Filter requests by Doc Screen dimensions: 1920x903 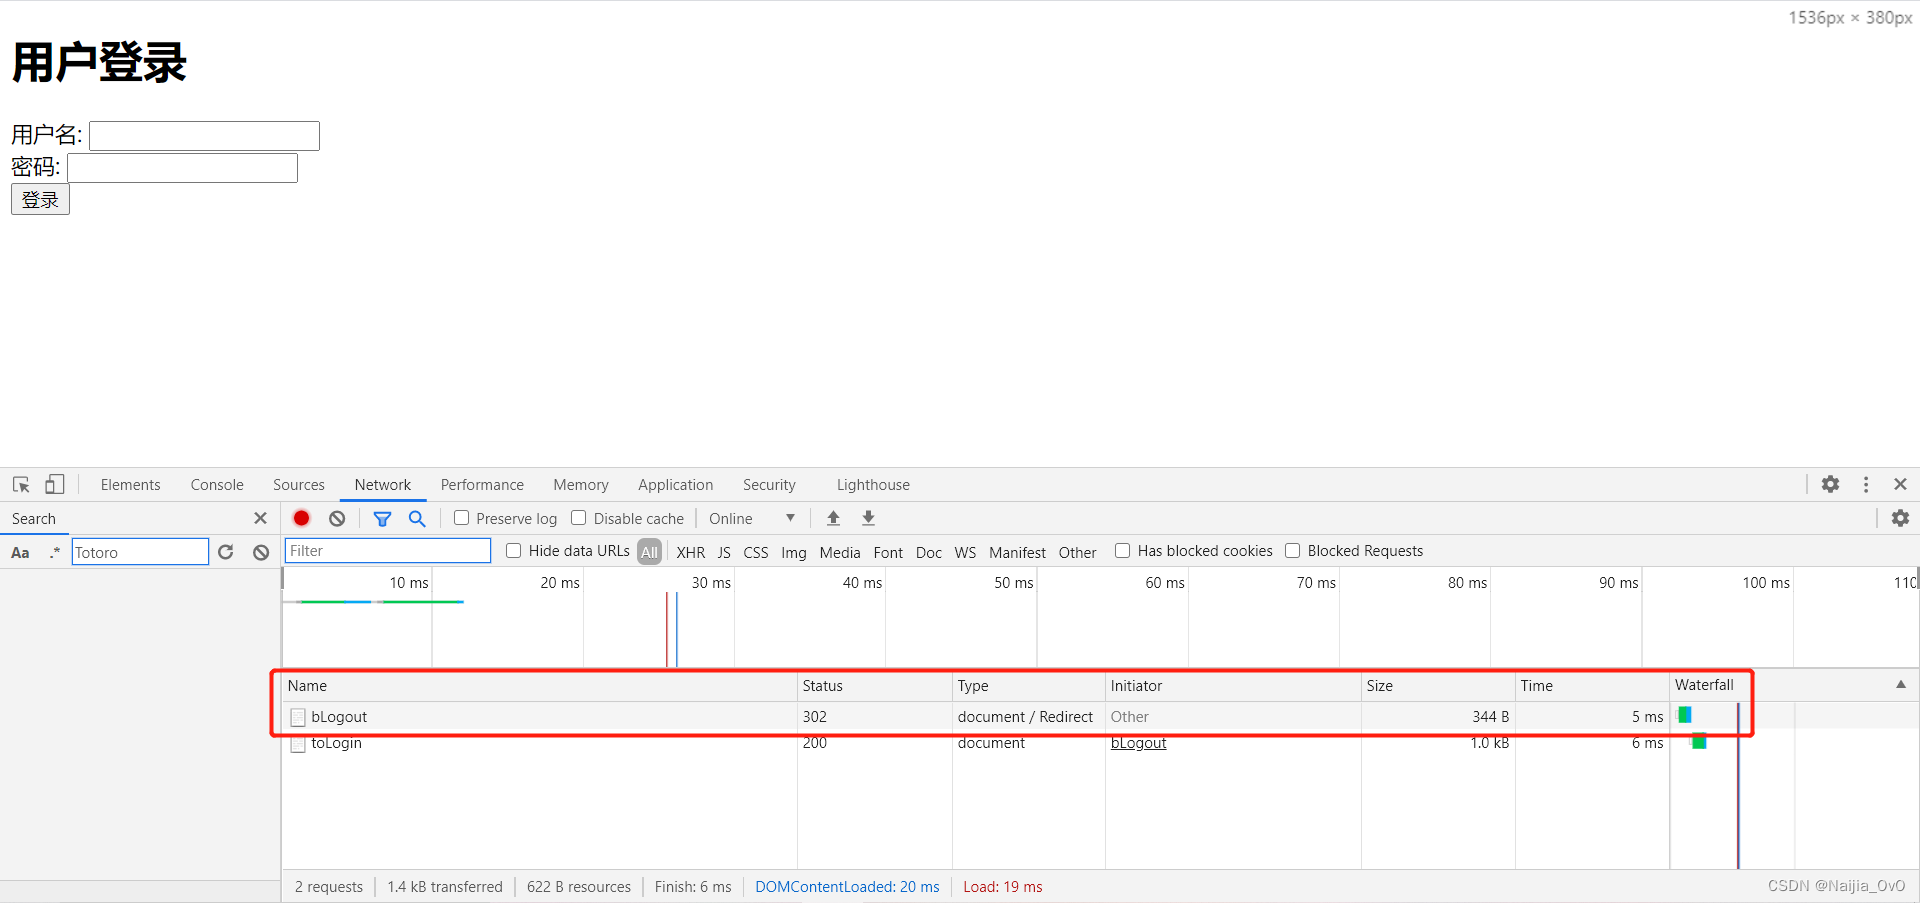point(929,552)
